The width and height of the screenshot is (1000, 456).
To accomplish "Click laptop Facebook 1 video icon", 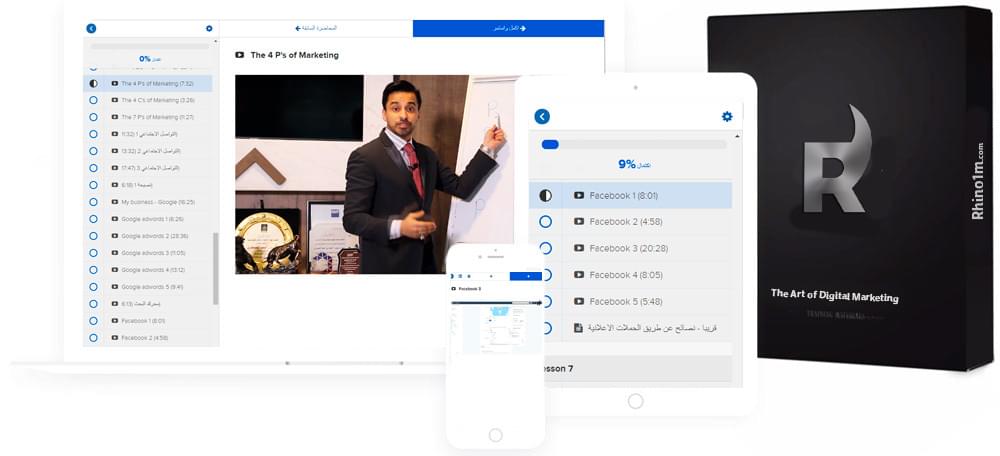I will (x=115, y=321).
